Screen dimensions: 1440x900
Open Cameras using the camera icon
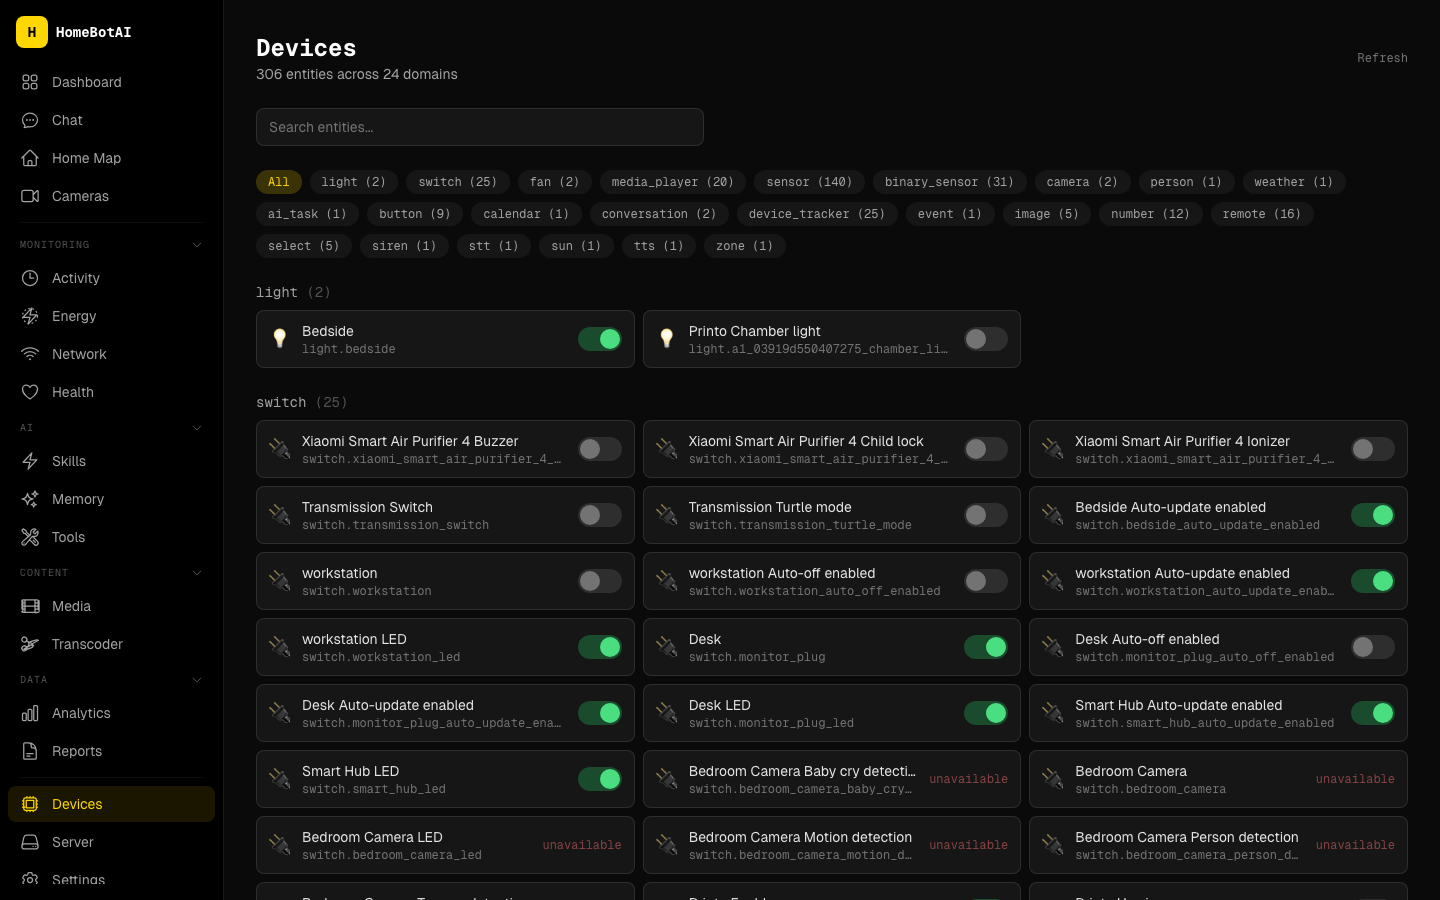[30, 196]
